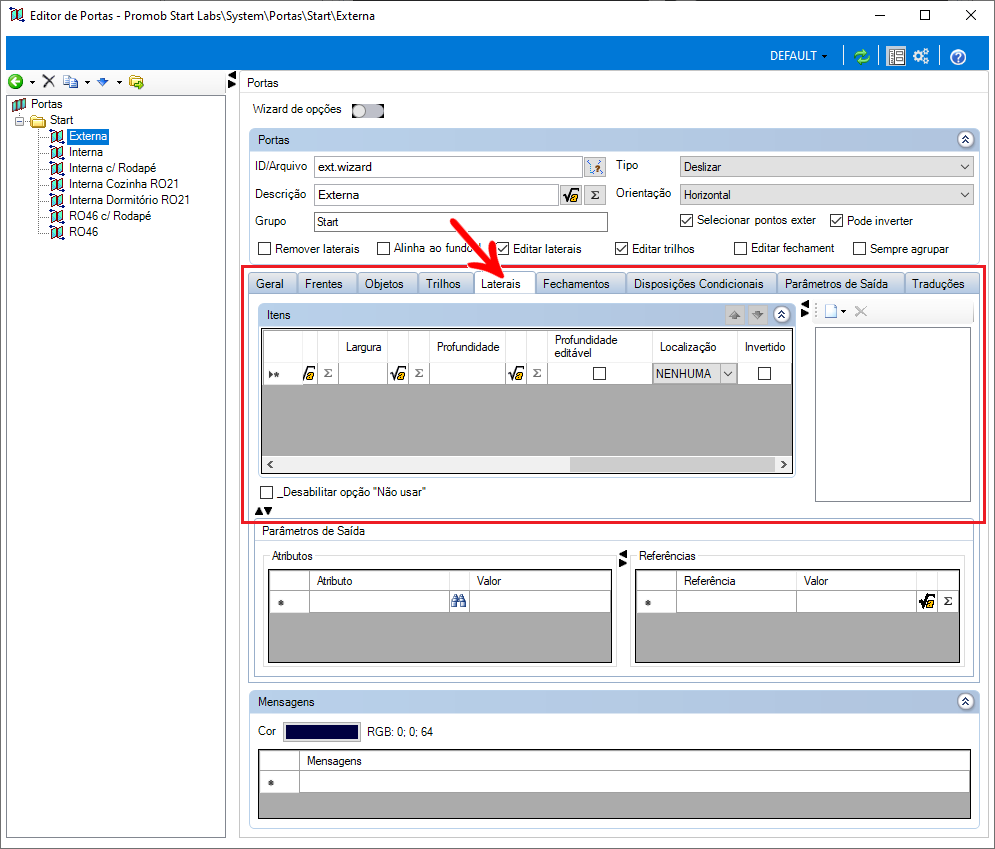995x849 pixels.
Task: Open the dropdown arrow beside new document icon
Action: [x=843, y=312]
